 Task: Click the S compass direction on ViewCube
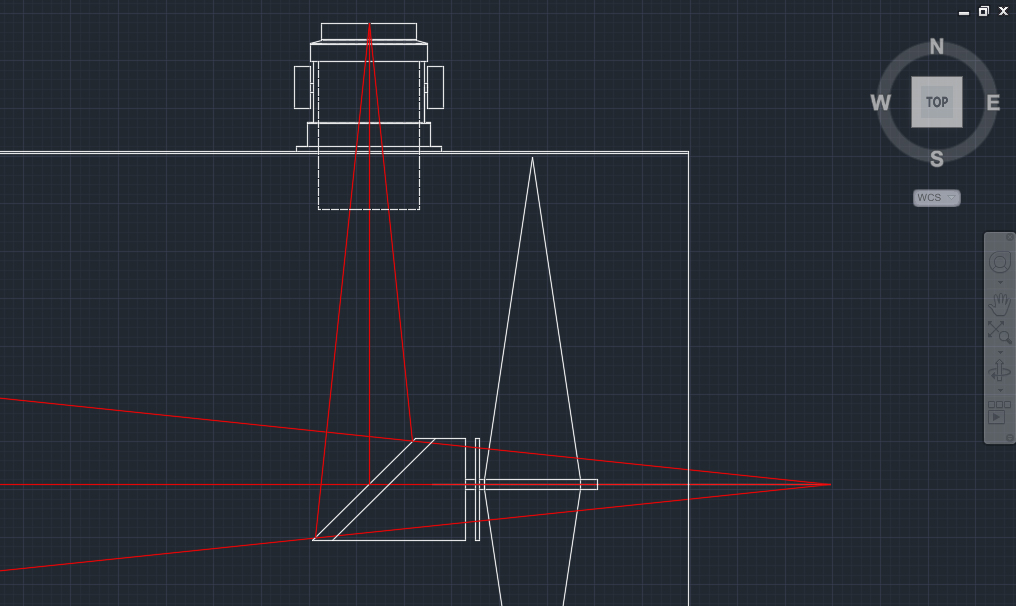tap(937, 159)
